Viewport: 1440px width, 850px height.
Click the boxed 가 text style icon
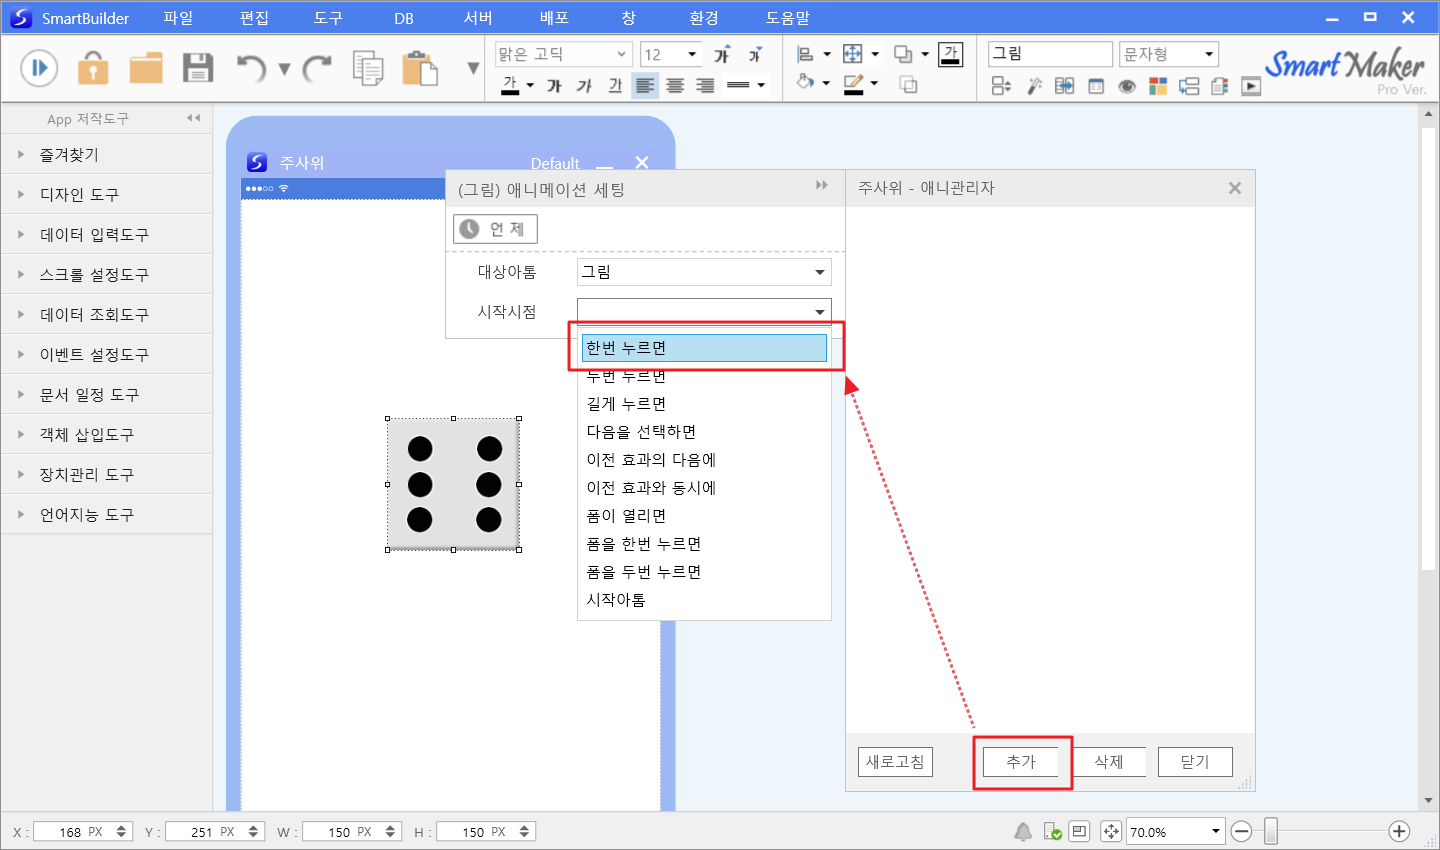tap(951, 54)
